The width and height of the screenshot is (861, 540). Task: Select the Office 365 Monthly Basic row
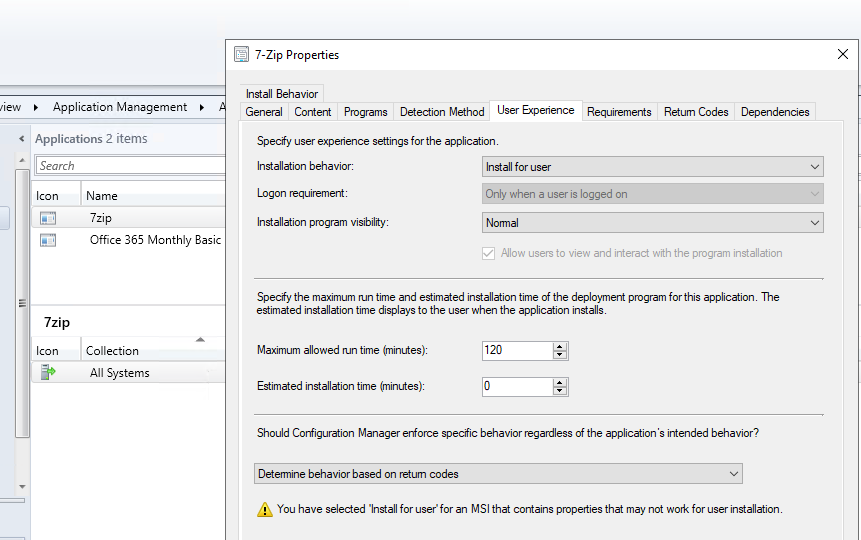pyautogui.click(x=128, y=240)
